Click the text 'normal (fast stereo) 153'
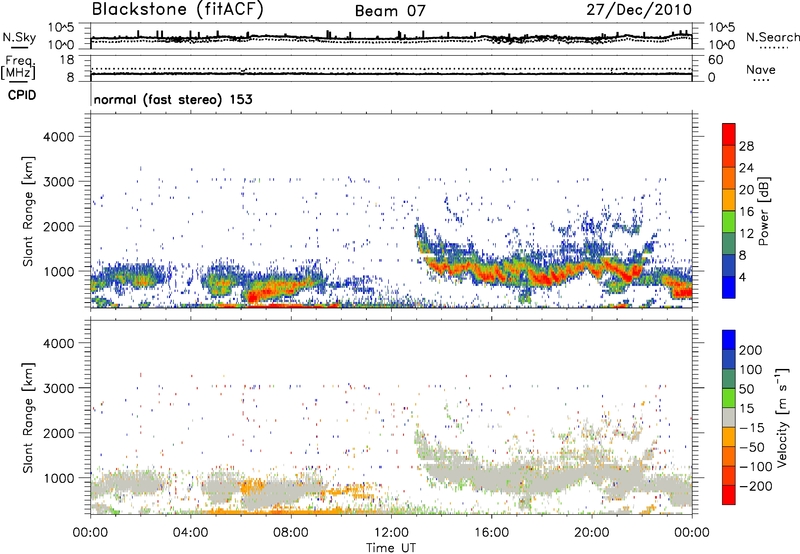Viewport: 800px width, 554px height. point(173,99)
